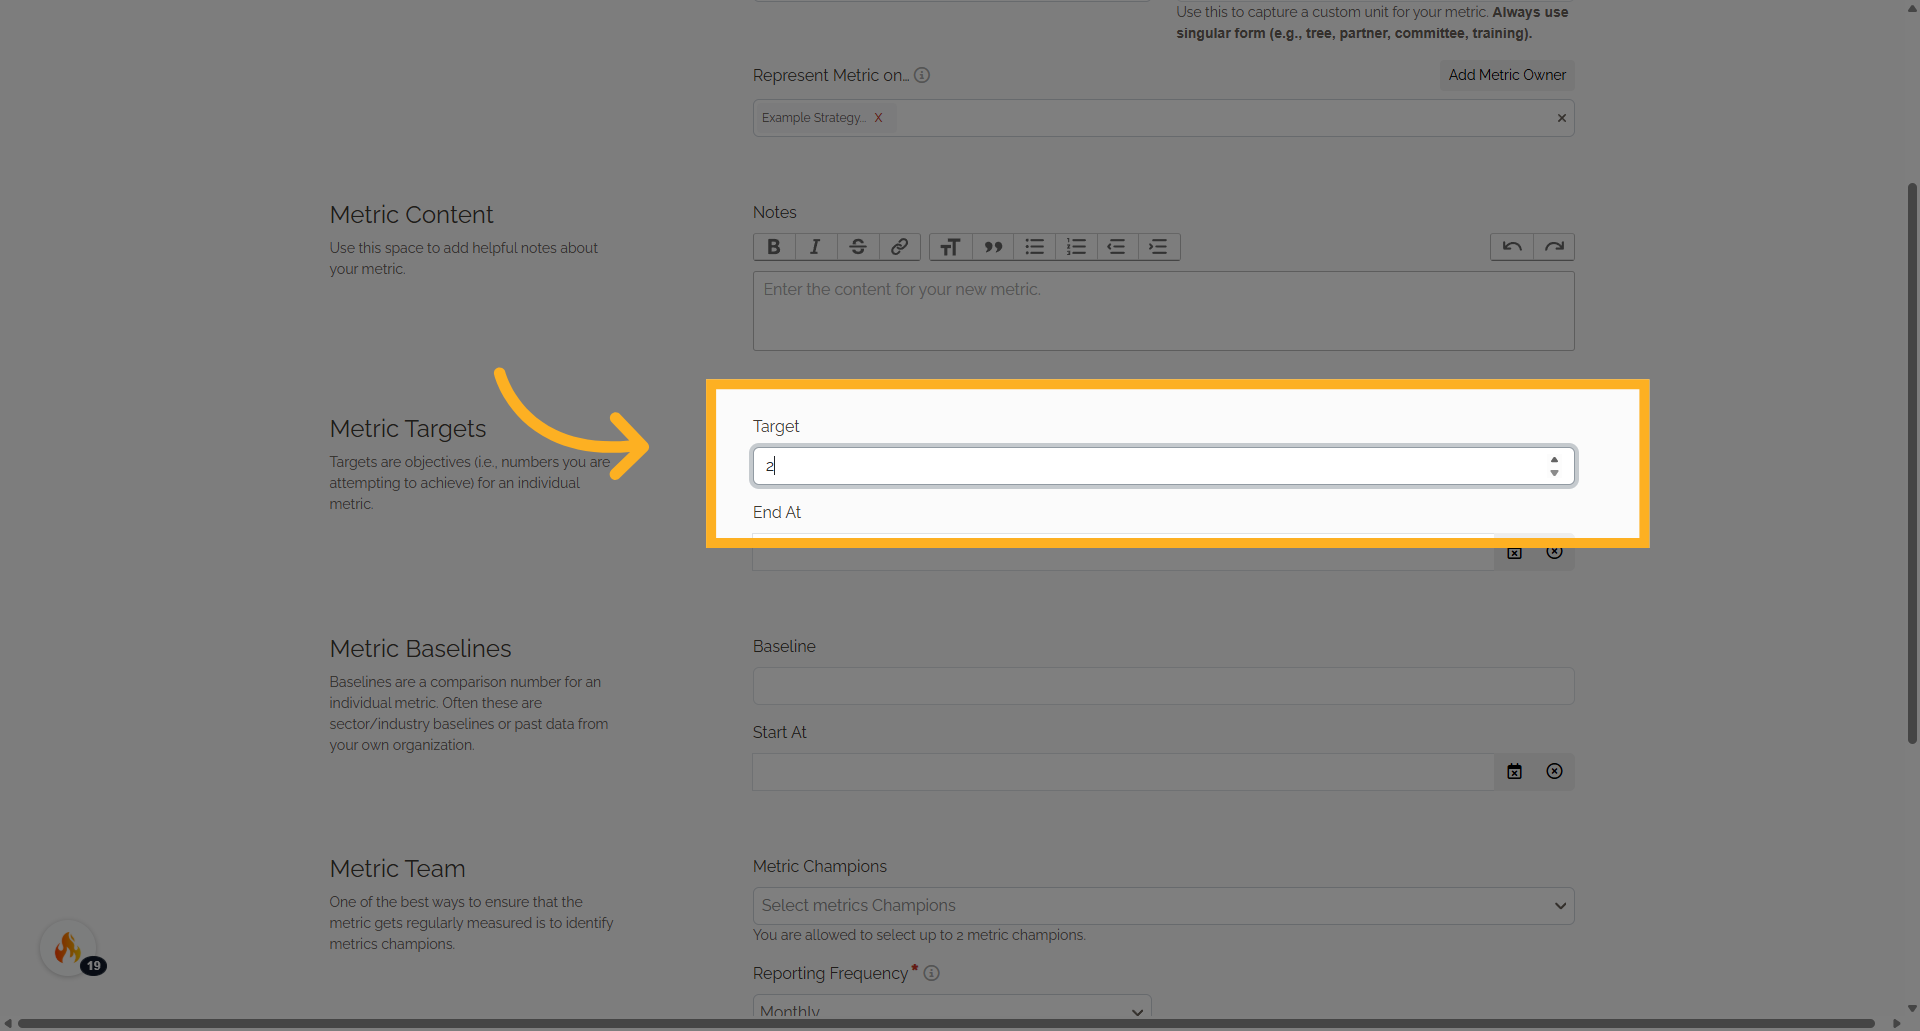Screen dimensions: 1920x1031
Task: Clear the Start At date
Action: pyautogui.click(x=1554, y=772)
